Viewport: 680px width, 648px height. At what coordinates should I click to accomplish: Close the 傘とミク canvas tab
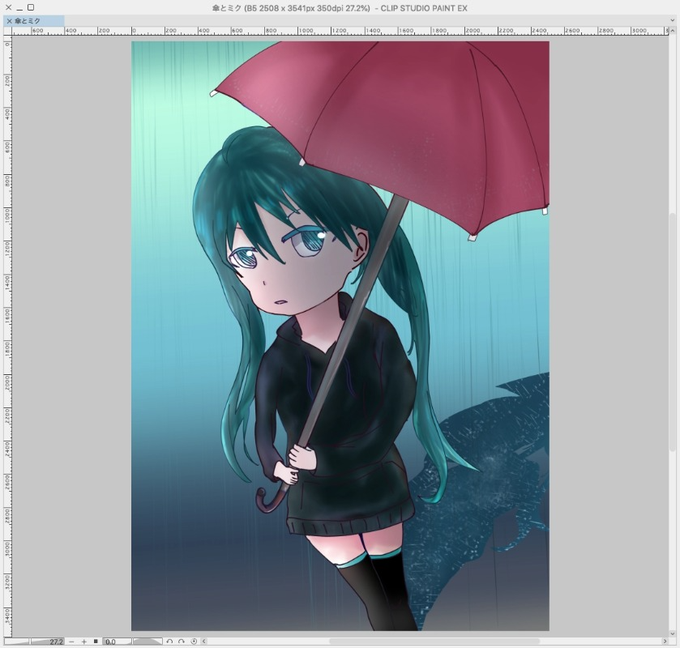(9, 21)
